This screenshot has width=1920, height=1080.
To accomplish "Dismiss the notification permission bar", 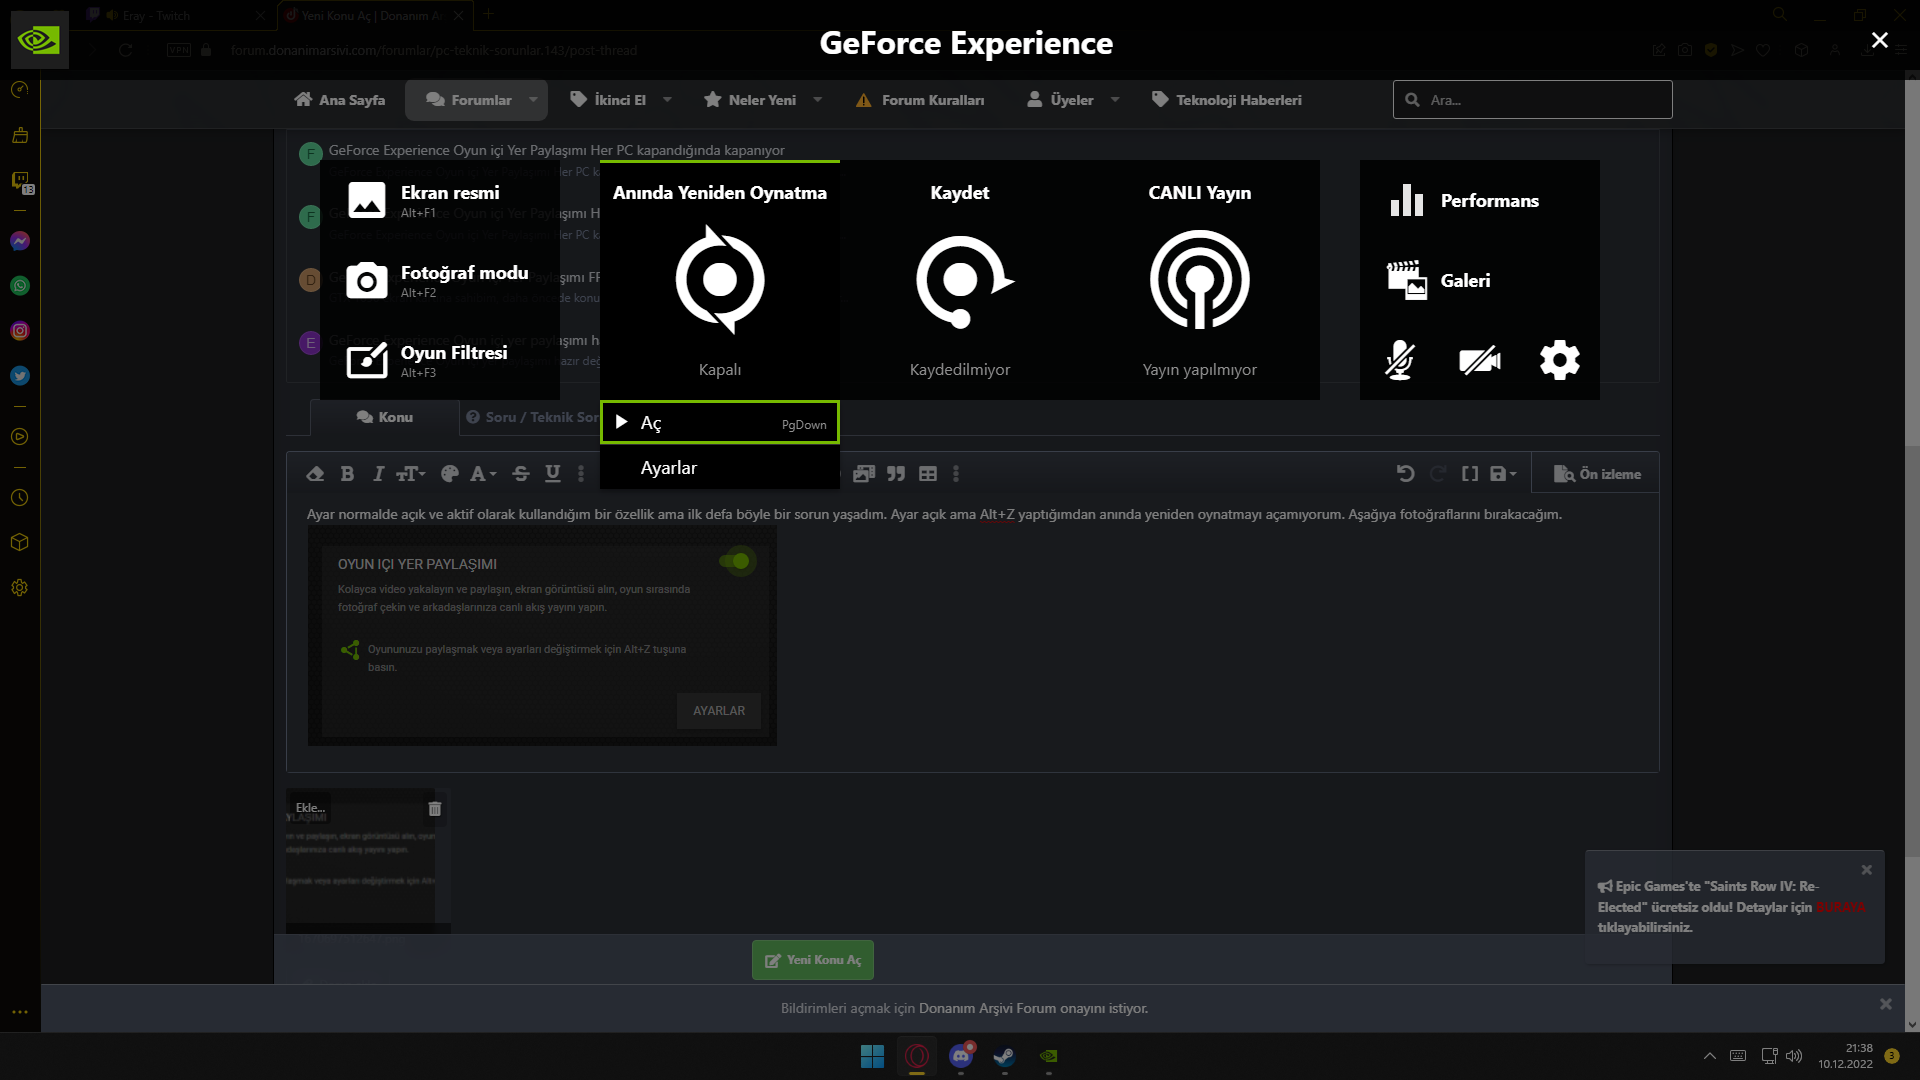I will [x=1885, y=1004].
